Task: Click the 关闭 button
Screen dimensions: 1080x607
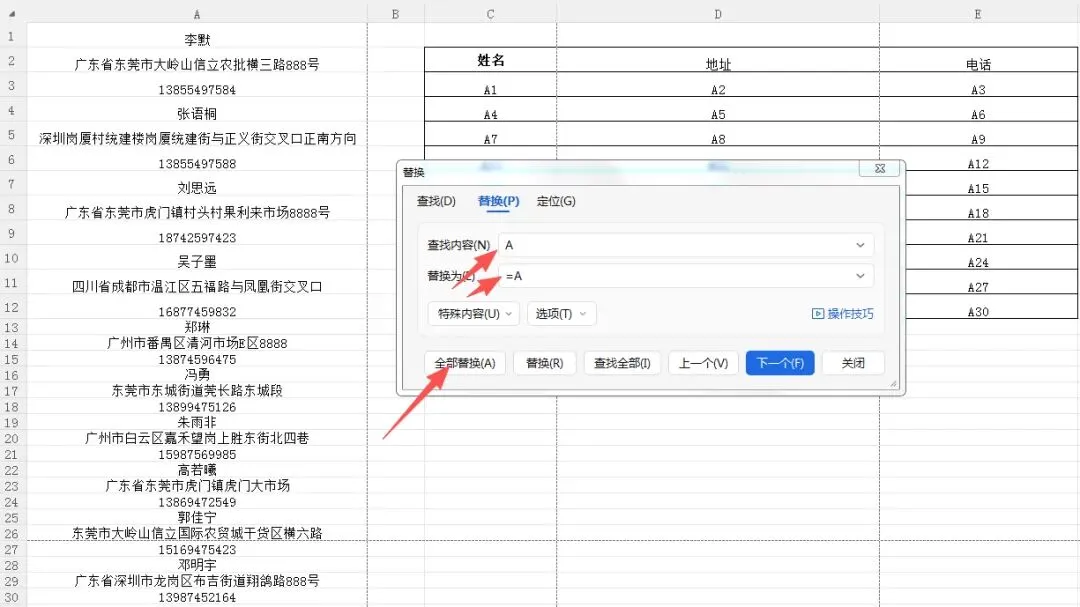Action: point(853,363)
